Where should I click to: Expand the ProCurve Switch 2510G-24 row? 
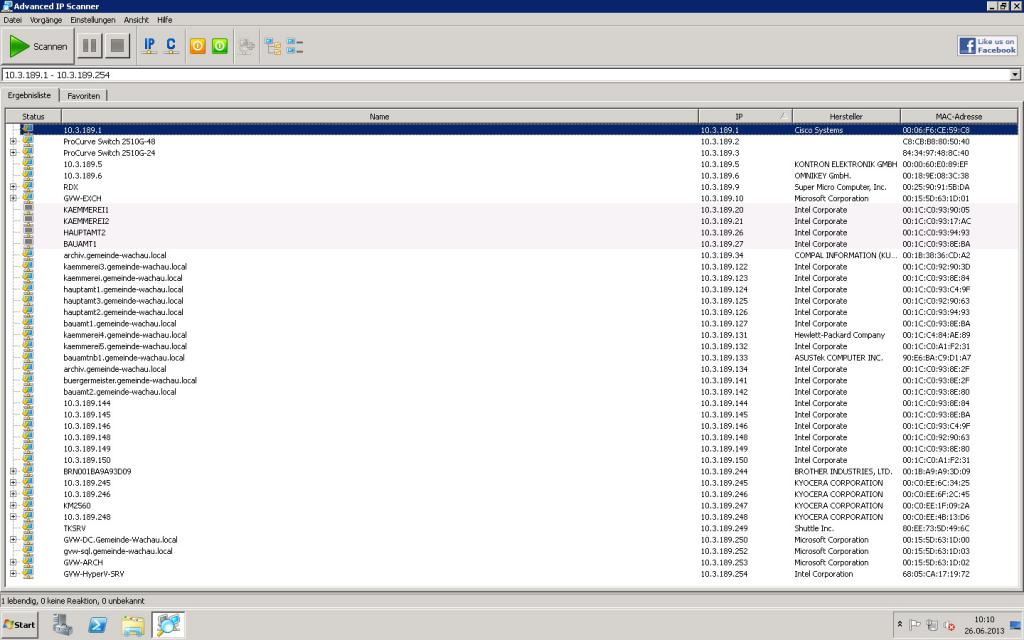click(x=13, y=153)
